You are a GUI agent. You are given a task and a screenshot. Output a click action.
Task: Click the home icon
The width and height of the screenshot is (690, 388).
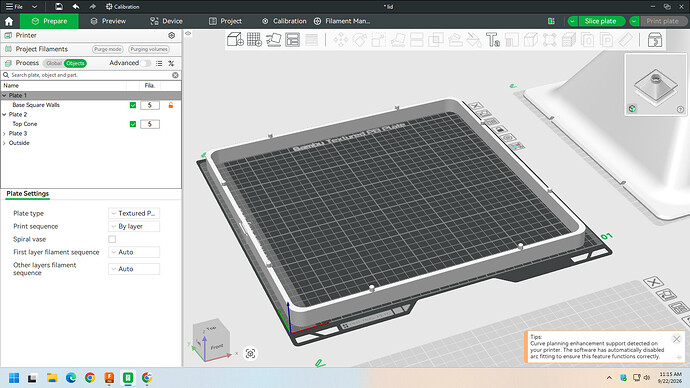[x=9, y=21]
